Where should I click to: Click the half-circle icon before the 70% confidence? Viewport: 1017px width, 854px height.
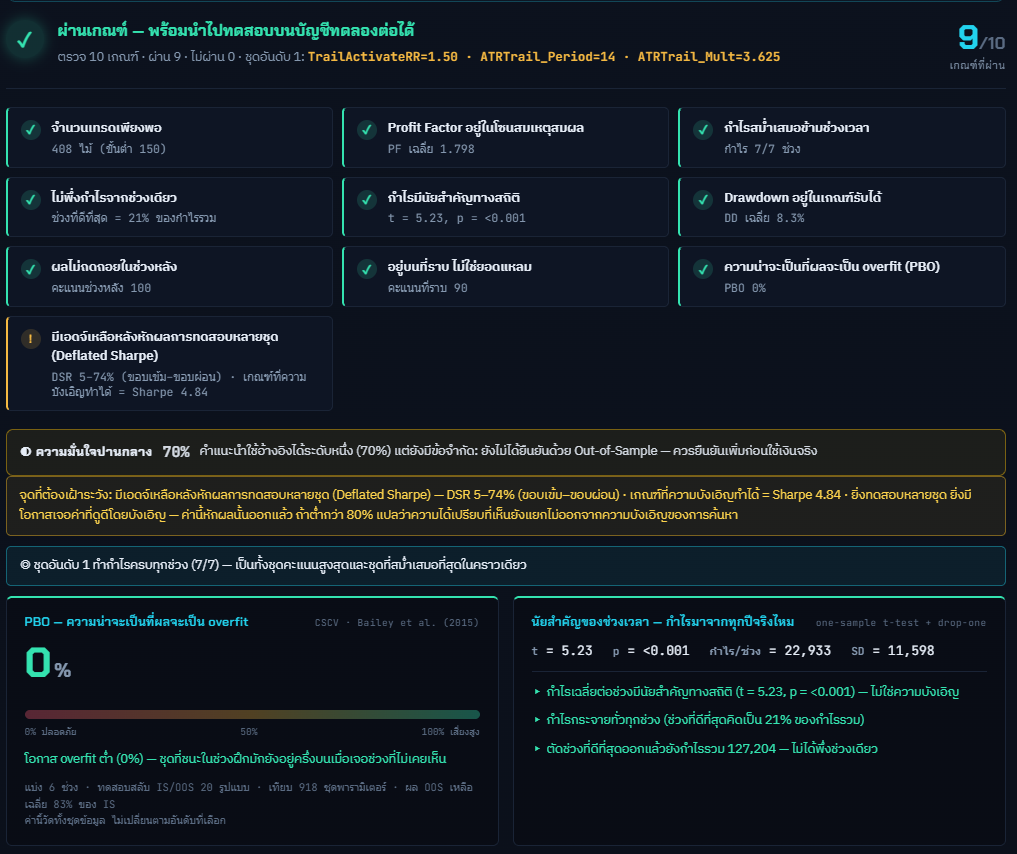click(x=25, y=452)
